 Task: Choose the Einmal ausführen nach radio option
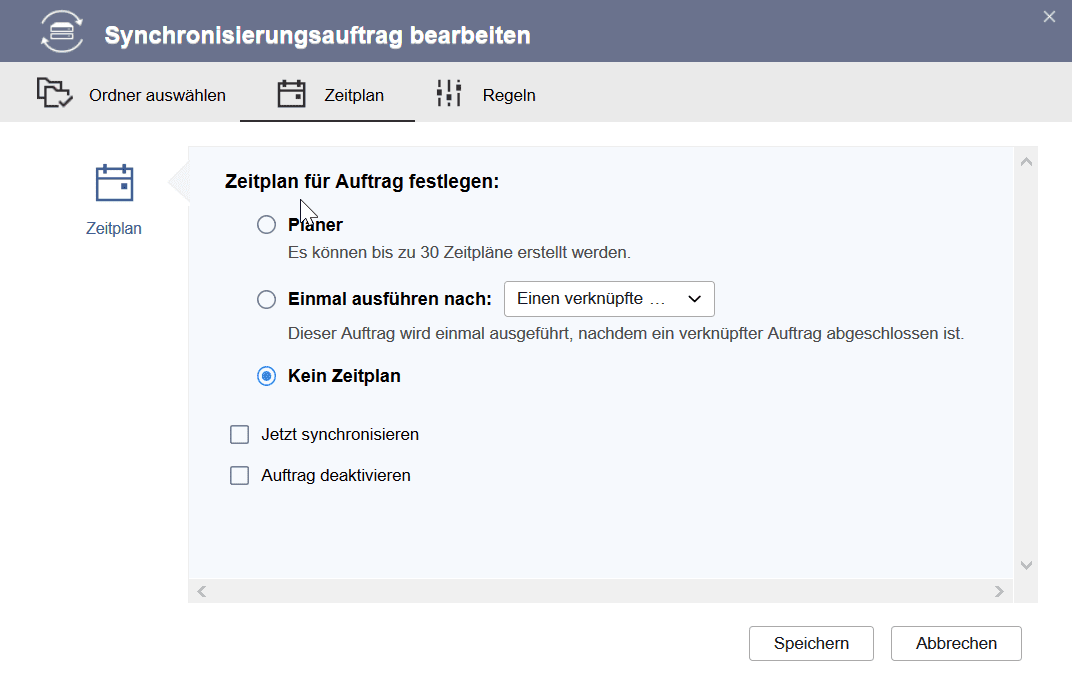pos(266,299)
